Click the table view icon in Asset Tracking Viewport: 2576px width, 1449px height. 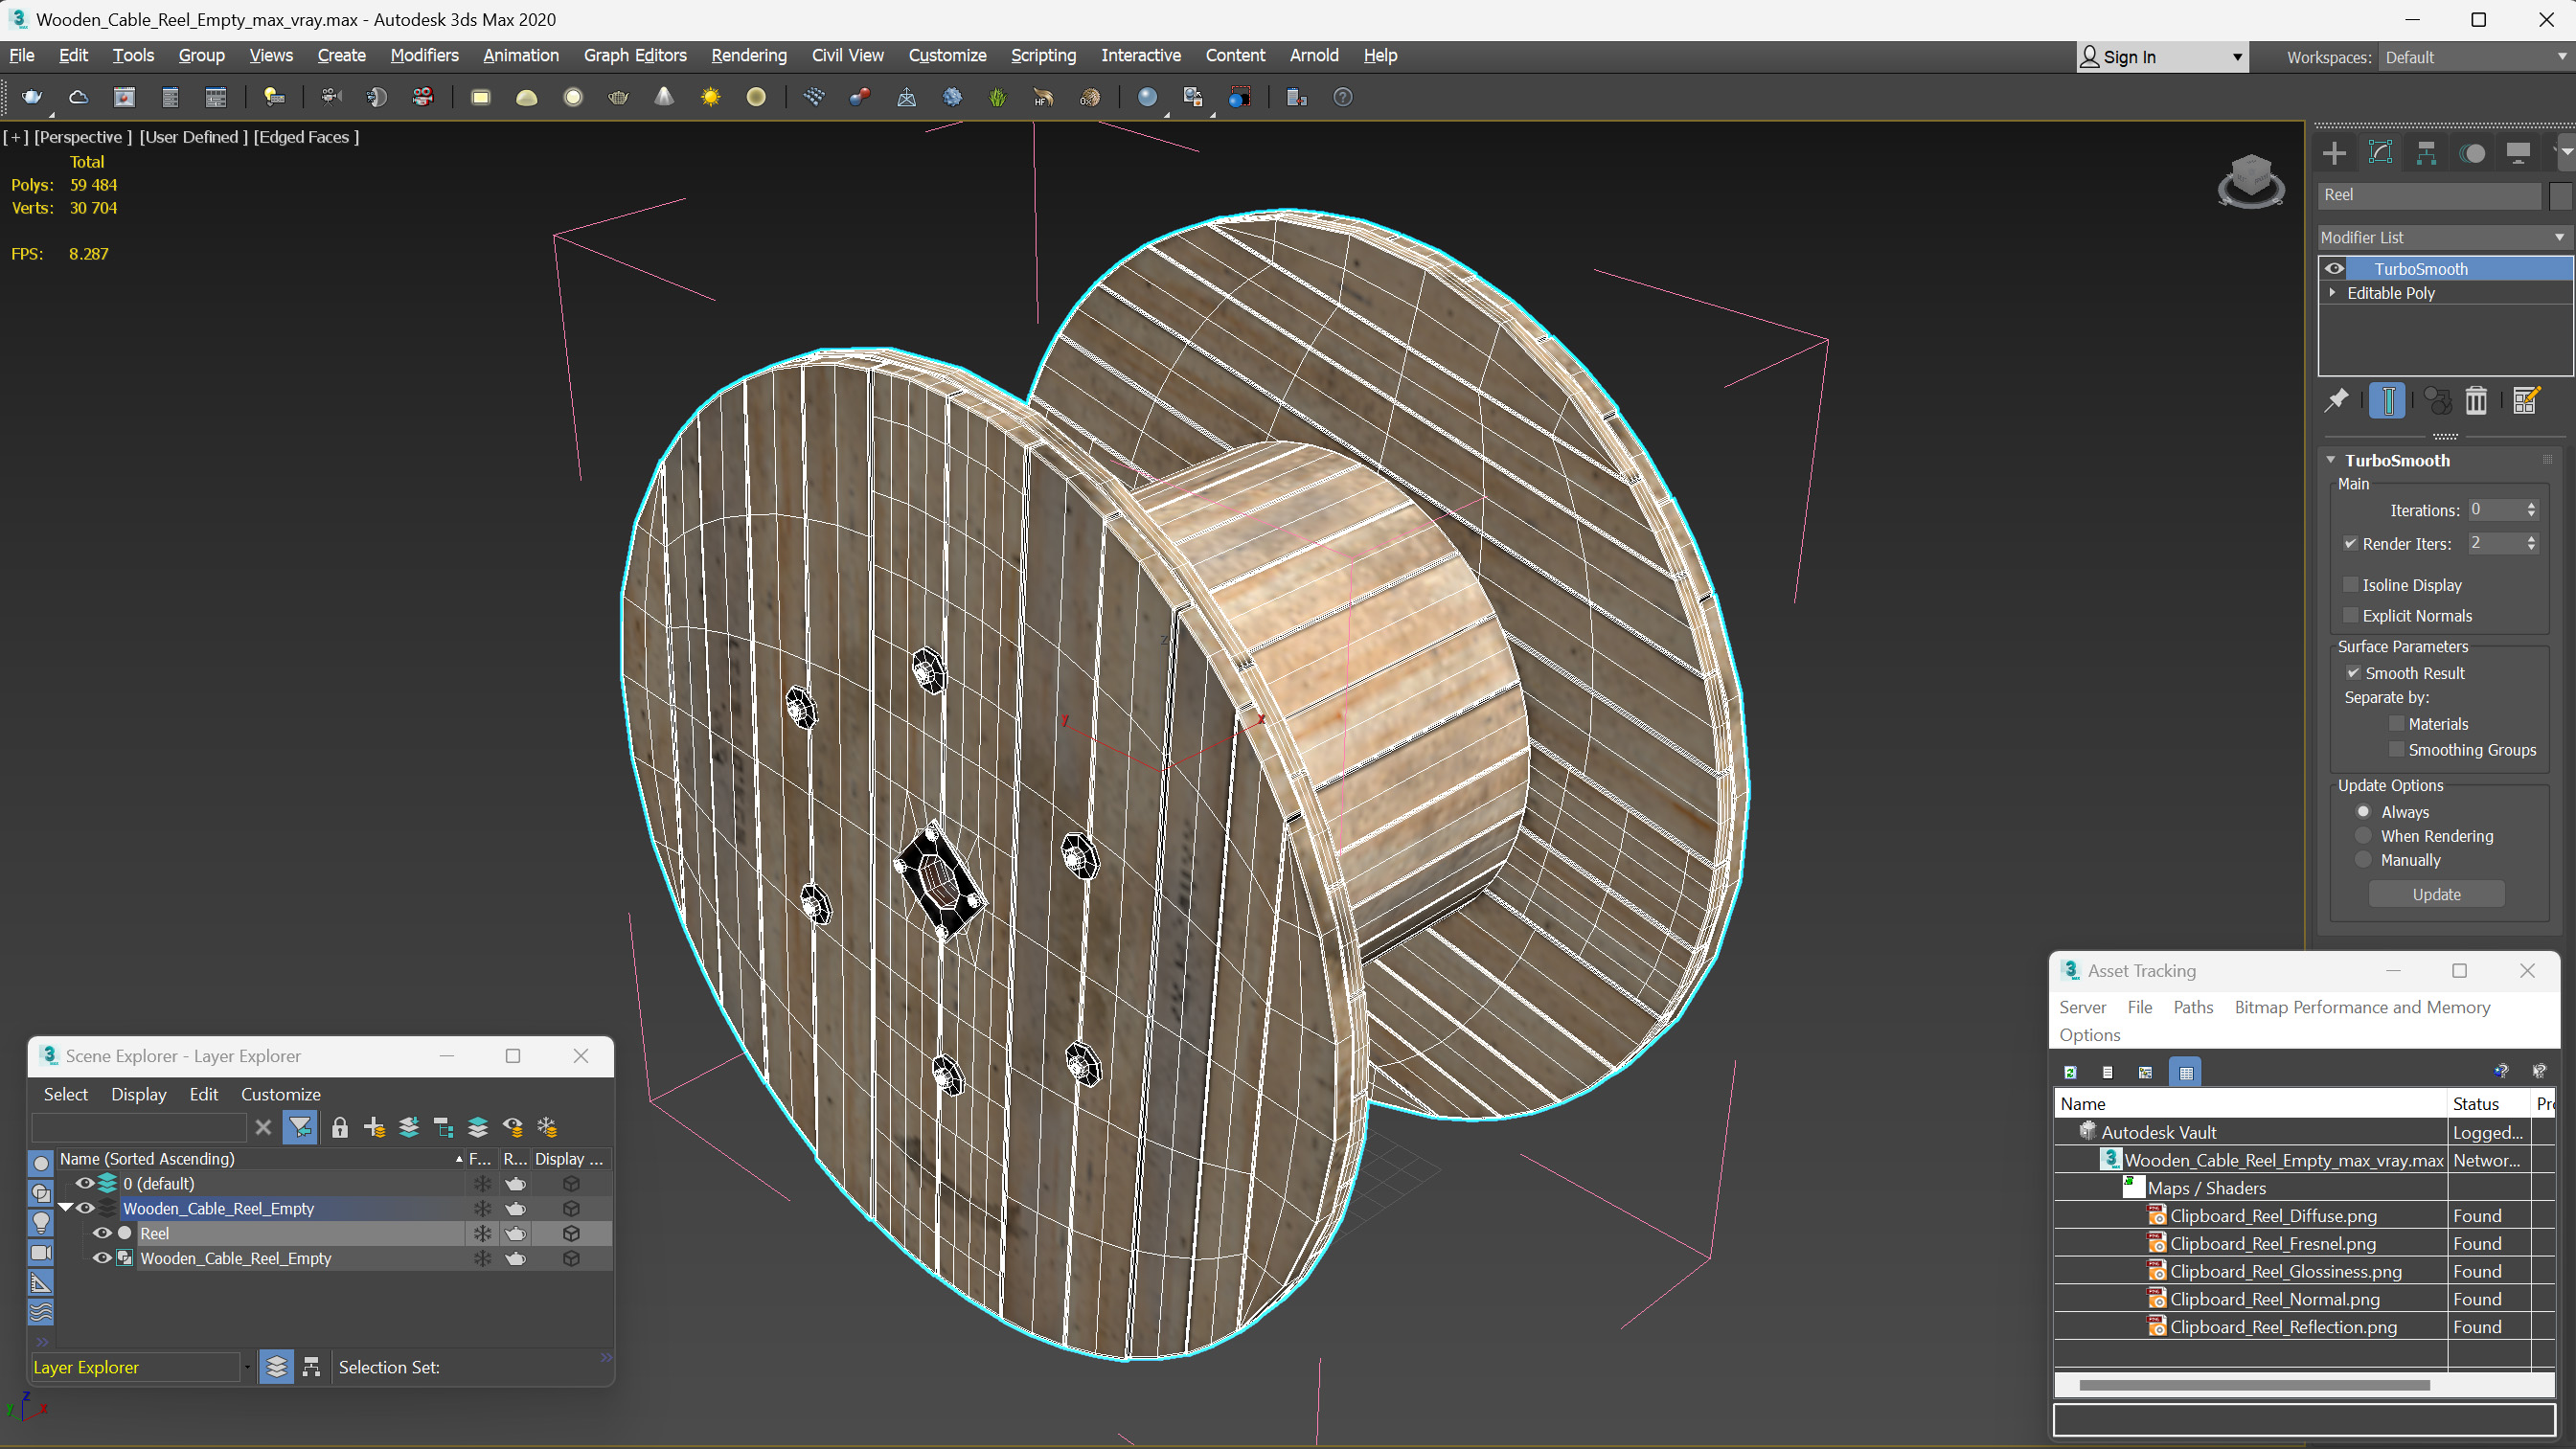point(2186,1072)
